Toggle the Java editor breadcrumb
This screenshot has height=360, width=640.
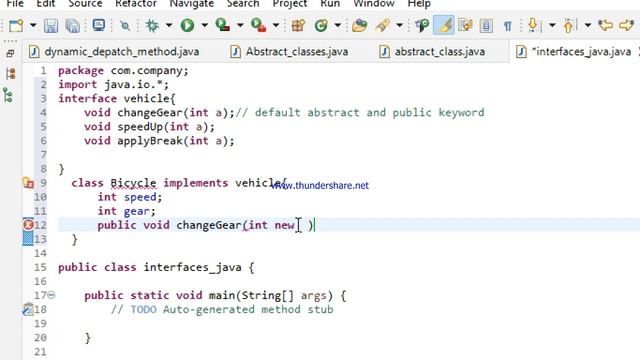point(422,25)
